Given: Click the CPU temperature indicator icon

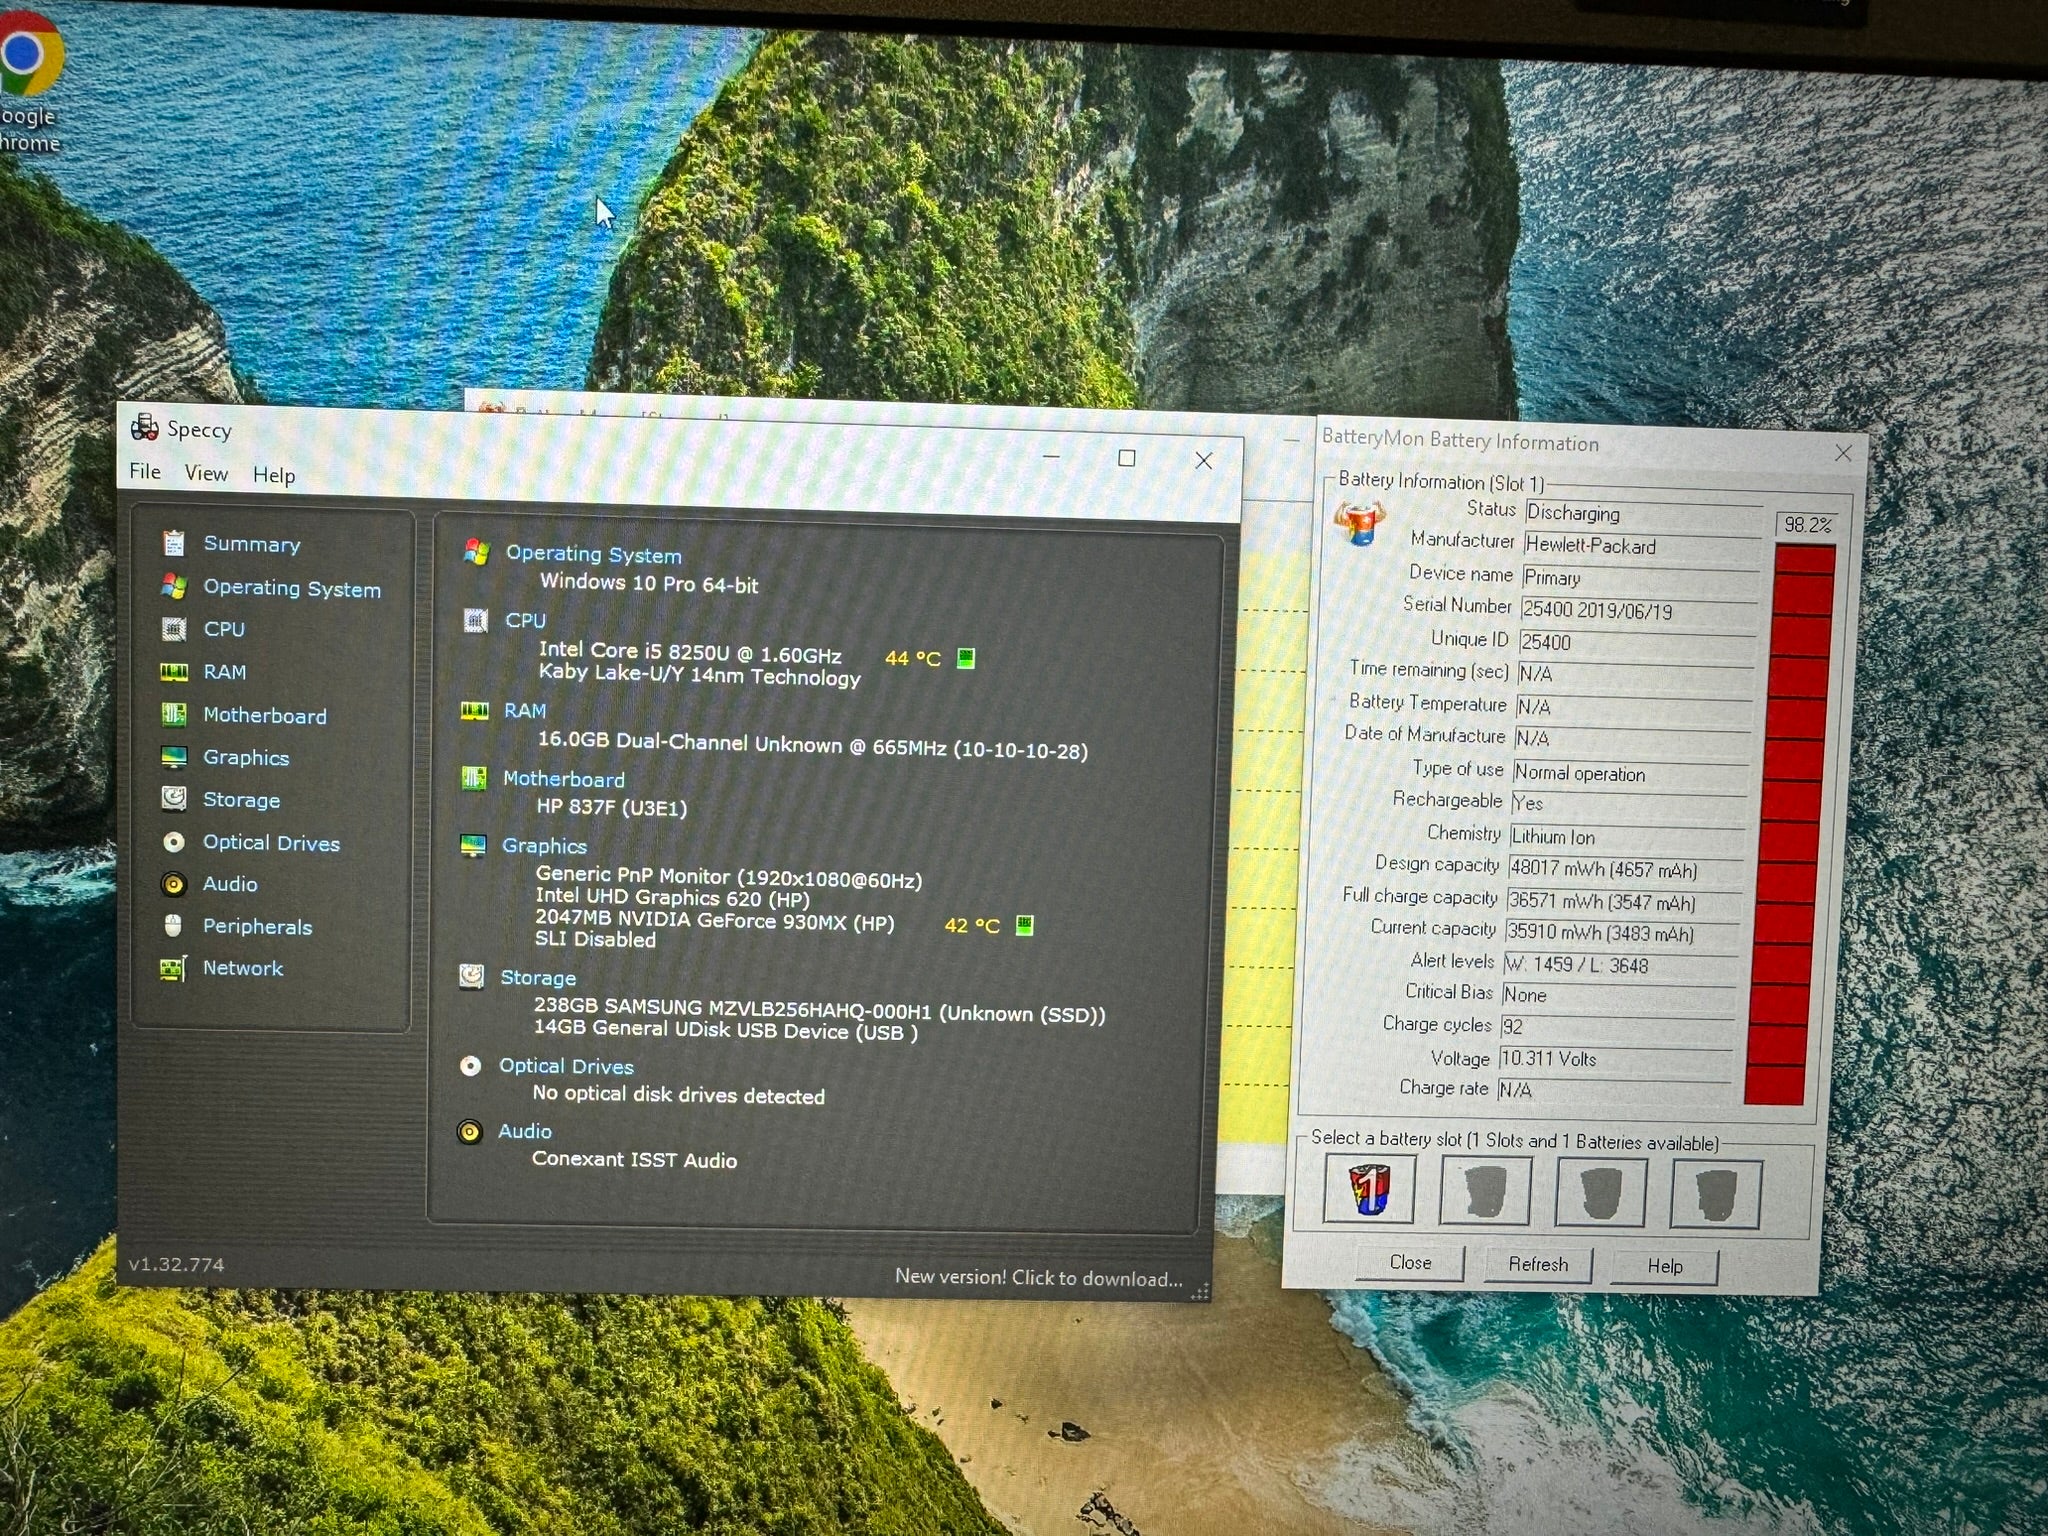Looking at the screenshot, I should [x=966, y=658].
